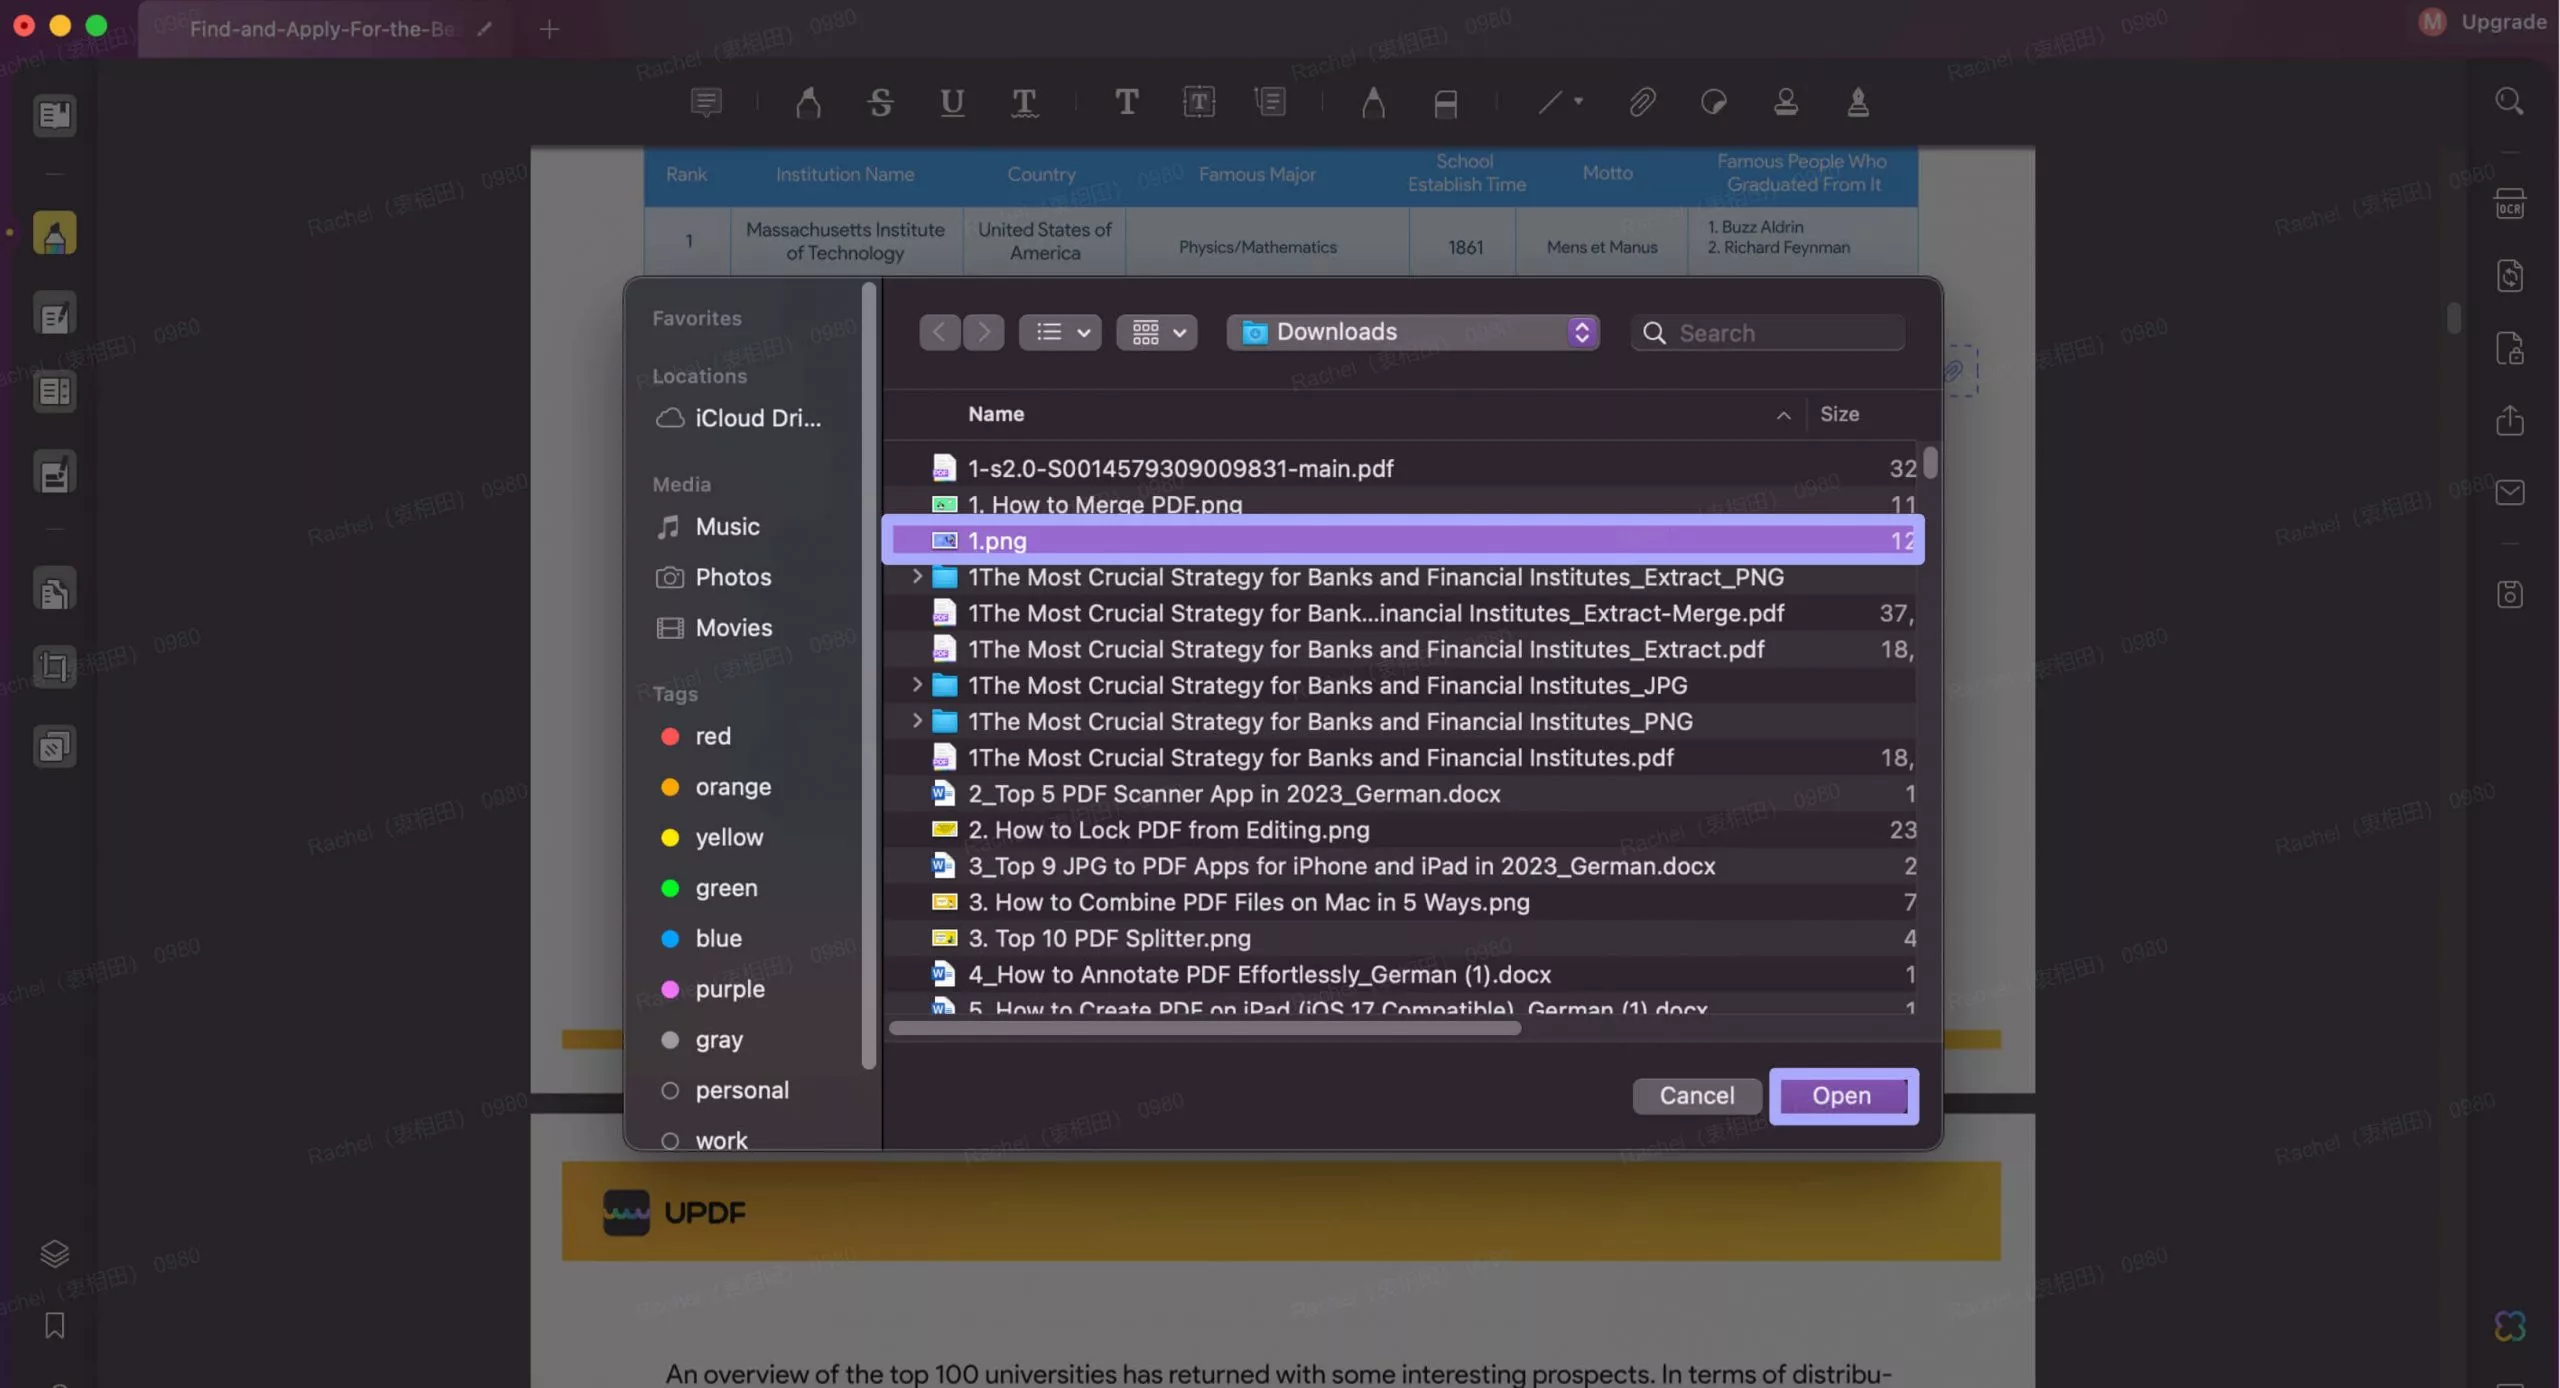Select the text callout tool
Image resolution: width=2560 pixels, height=1388 pixels.
pos(1270,102)
